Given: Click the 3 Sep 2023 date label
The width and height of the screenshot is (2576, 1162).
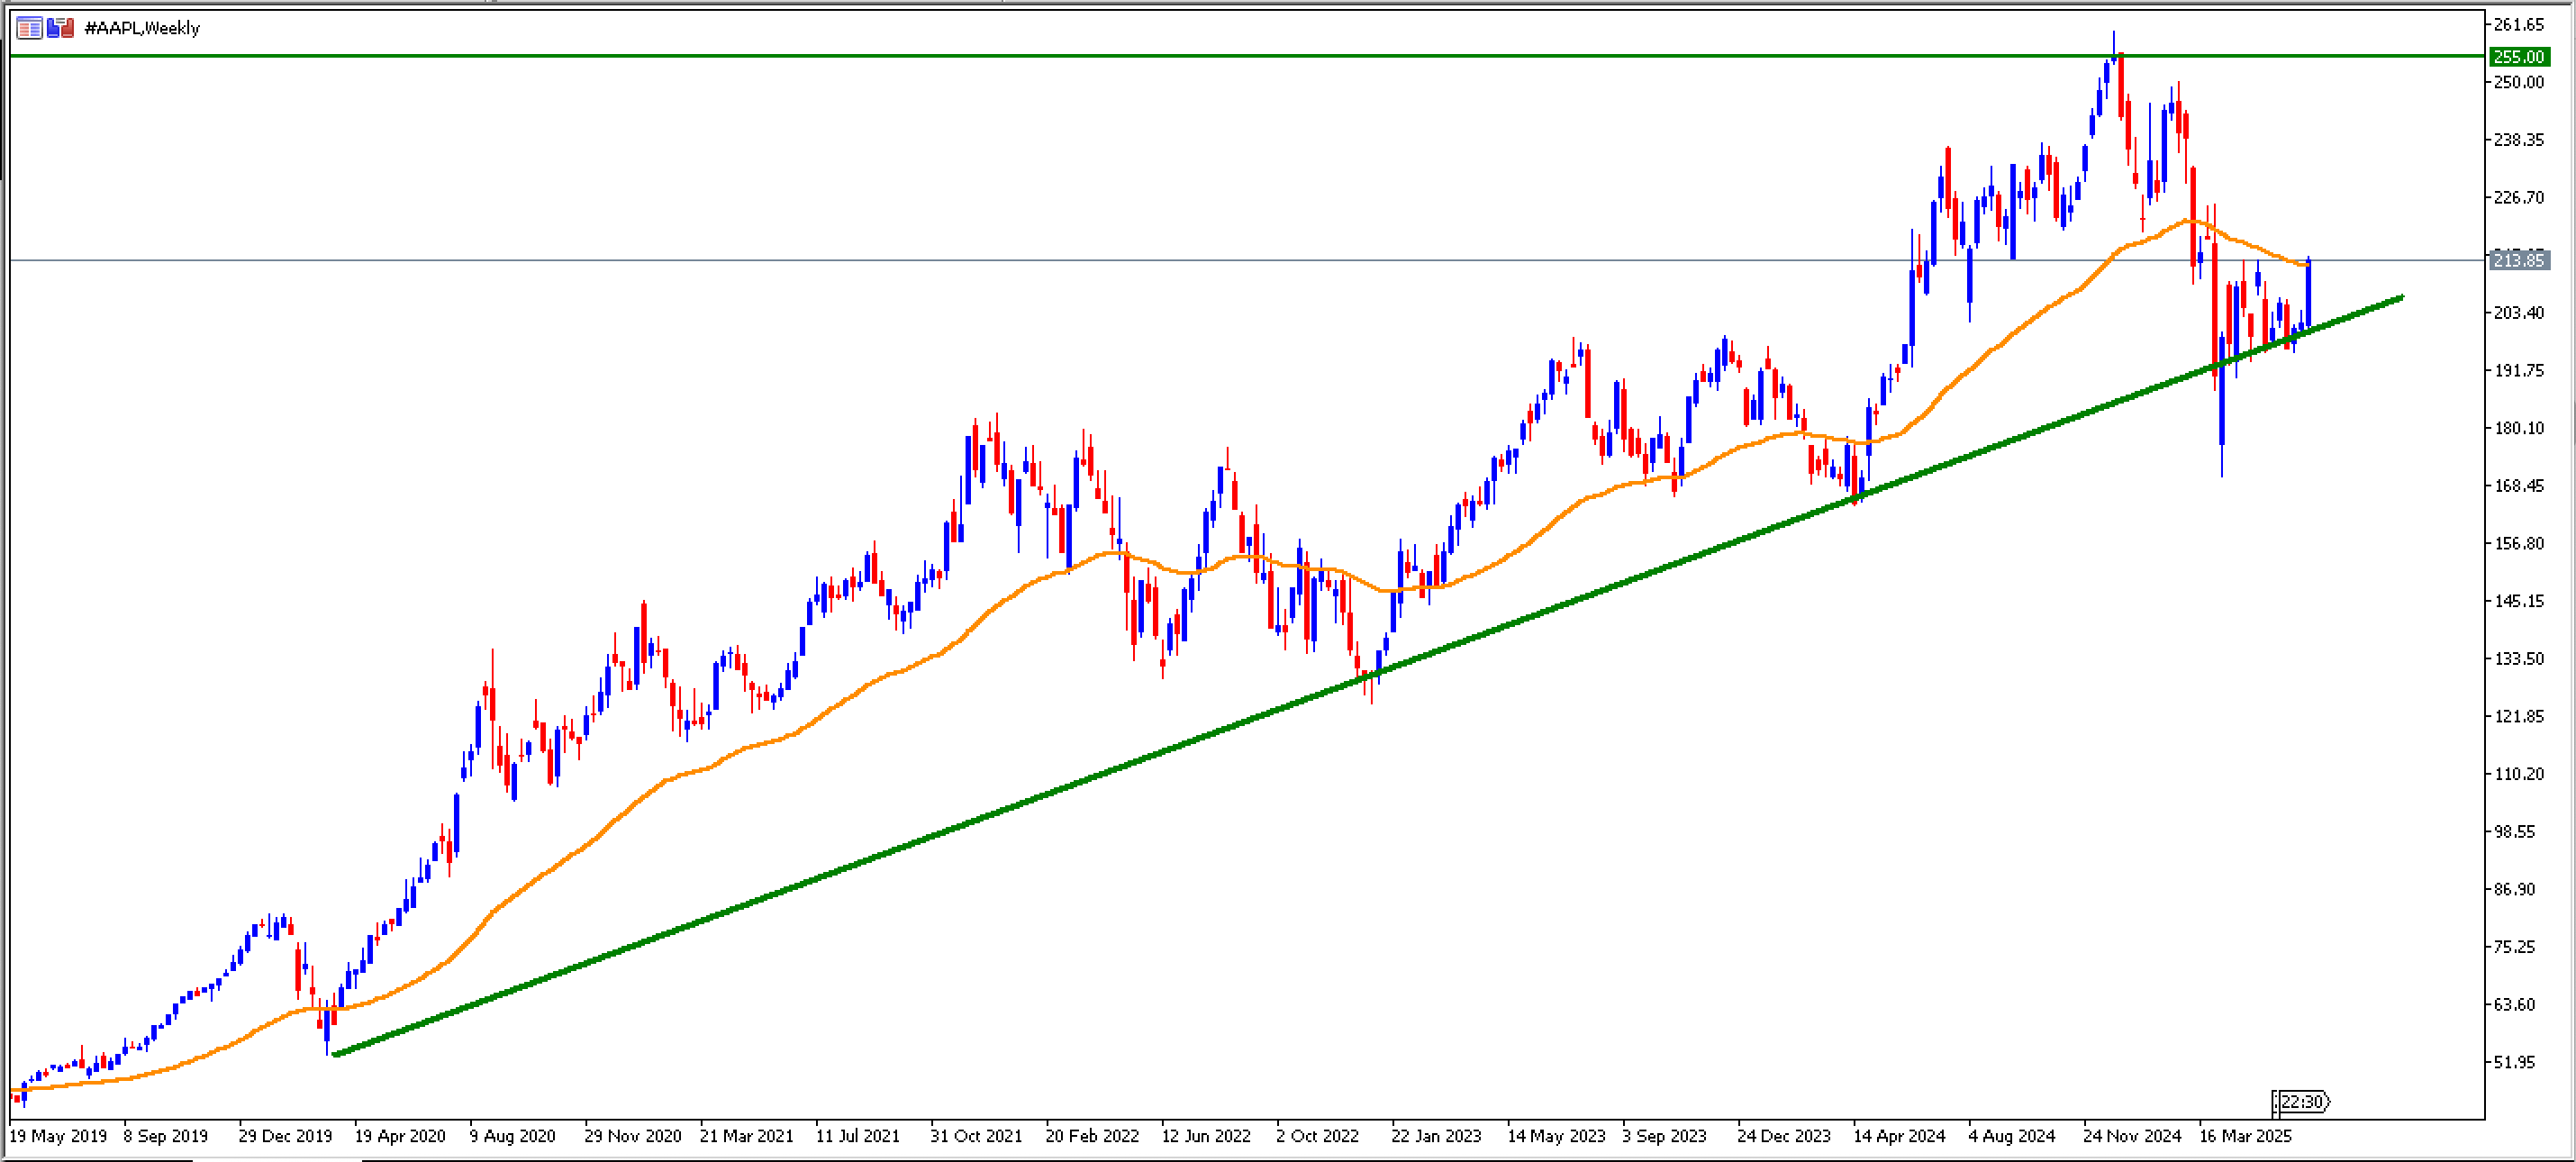Looking at the screenshot, I should 1665,1137.
